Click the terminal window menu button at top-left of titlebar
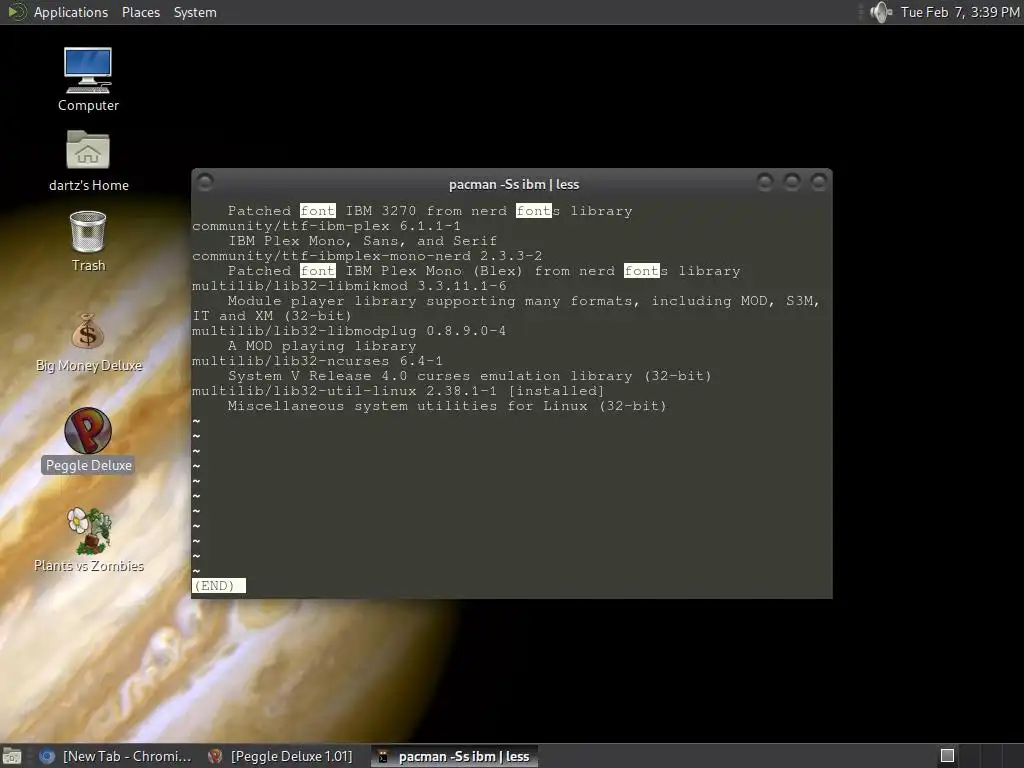 204,182
